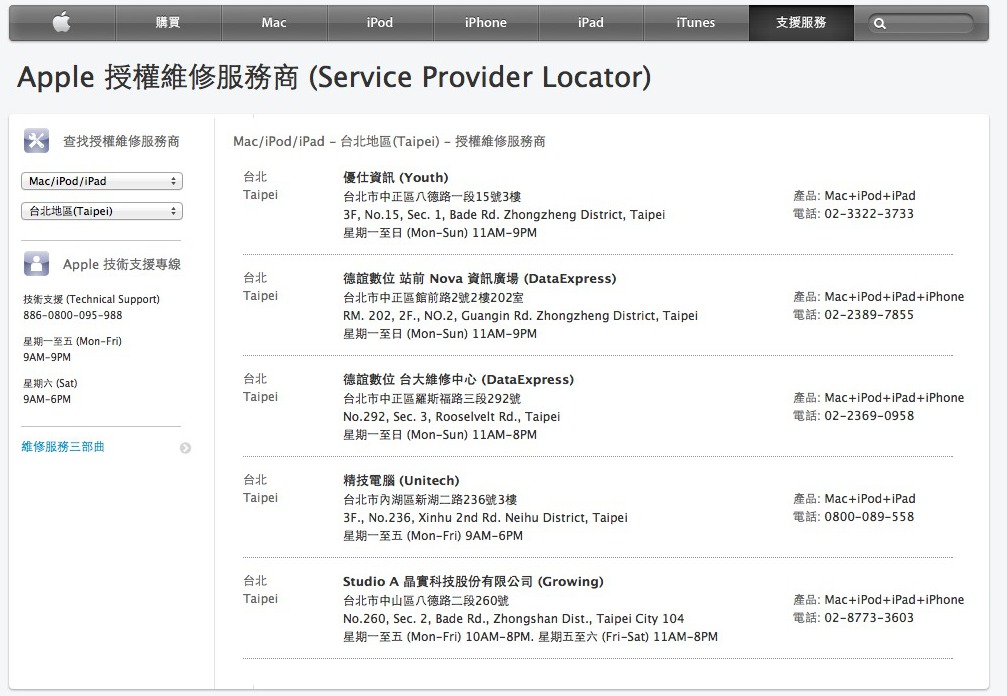The image size is (1007, 696).
Task: Click address 3F, No.15, Sec. 1, Bade Rd.
Action: point(504,214)
